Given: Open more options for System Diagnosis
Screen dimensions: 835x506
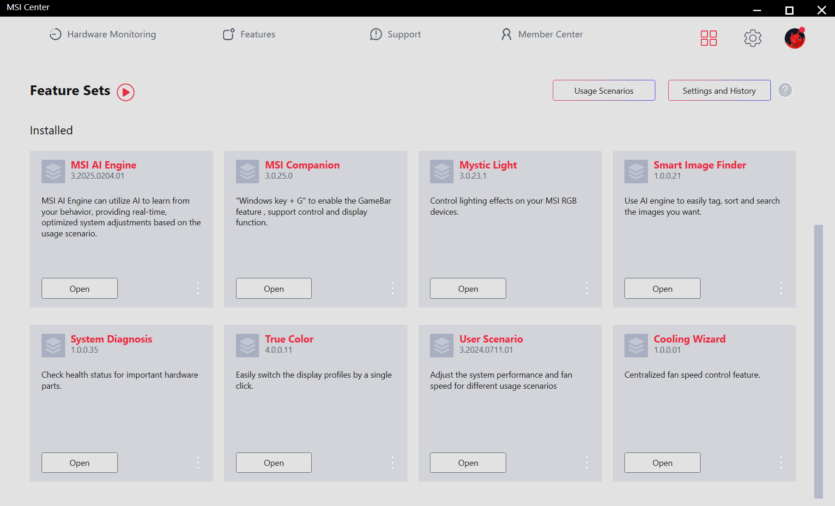Looking at the screenshot, I should pyautogui.click(x=198, y=462).
